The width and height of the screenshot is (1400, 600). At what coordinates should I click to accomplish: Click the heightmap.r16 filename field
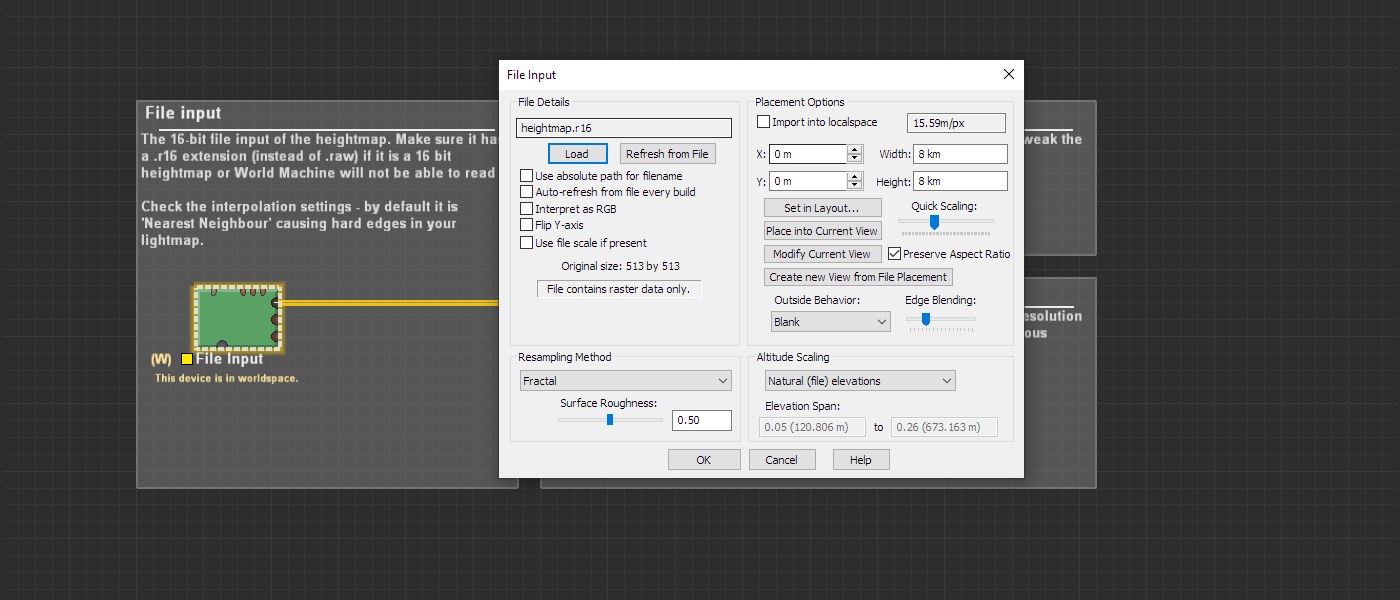pyautogui.click(x=625, y=128)
